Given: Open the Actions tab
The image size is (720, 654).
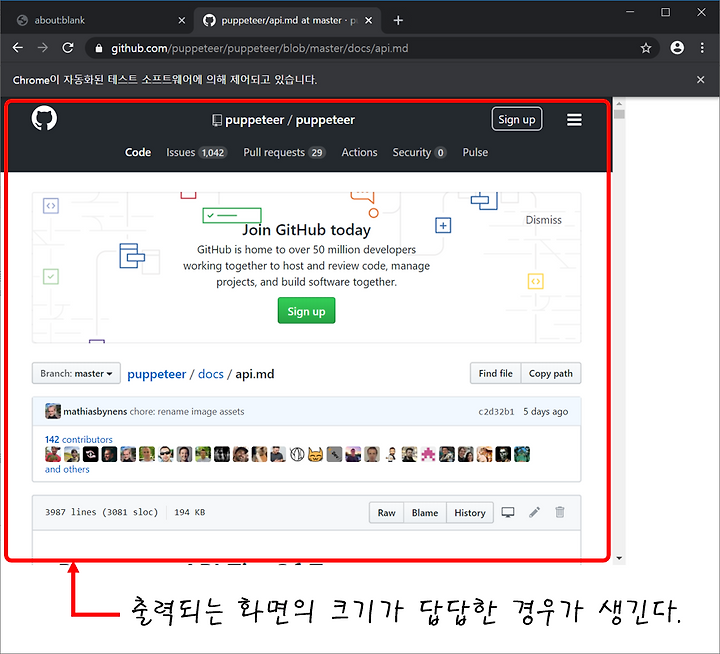Looking at the screenshot, I should pyautogui.click(x=359, y=152).
